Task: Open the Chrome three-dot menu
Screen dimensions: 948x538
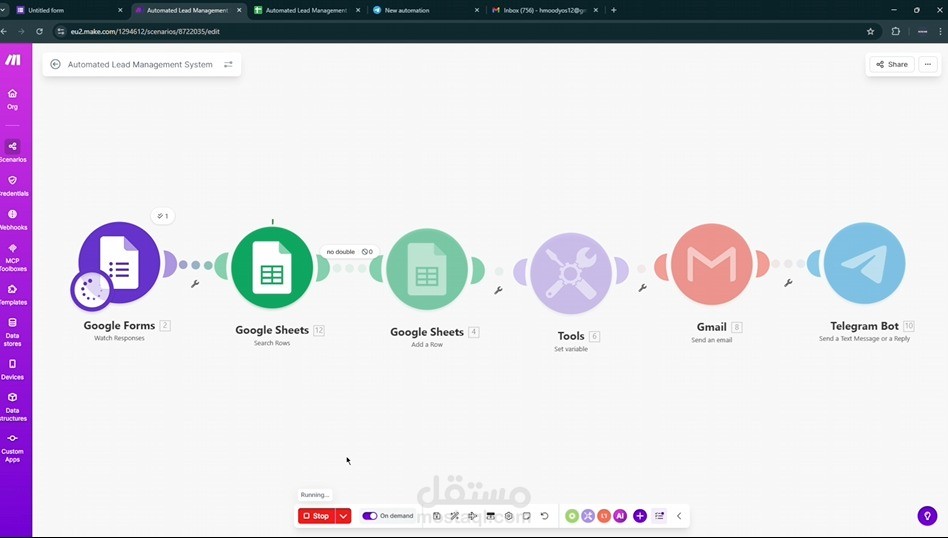Action: (x=941, y=31)
